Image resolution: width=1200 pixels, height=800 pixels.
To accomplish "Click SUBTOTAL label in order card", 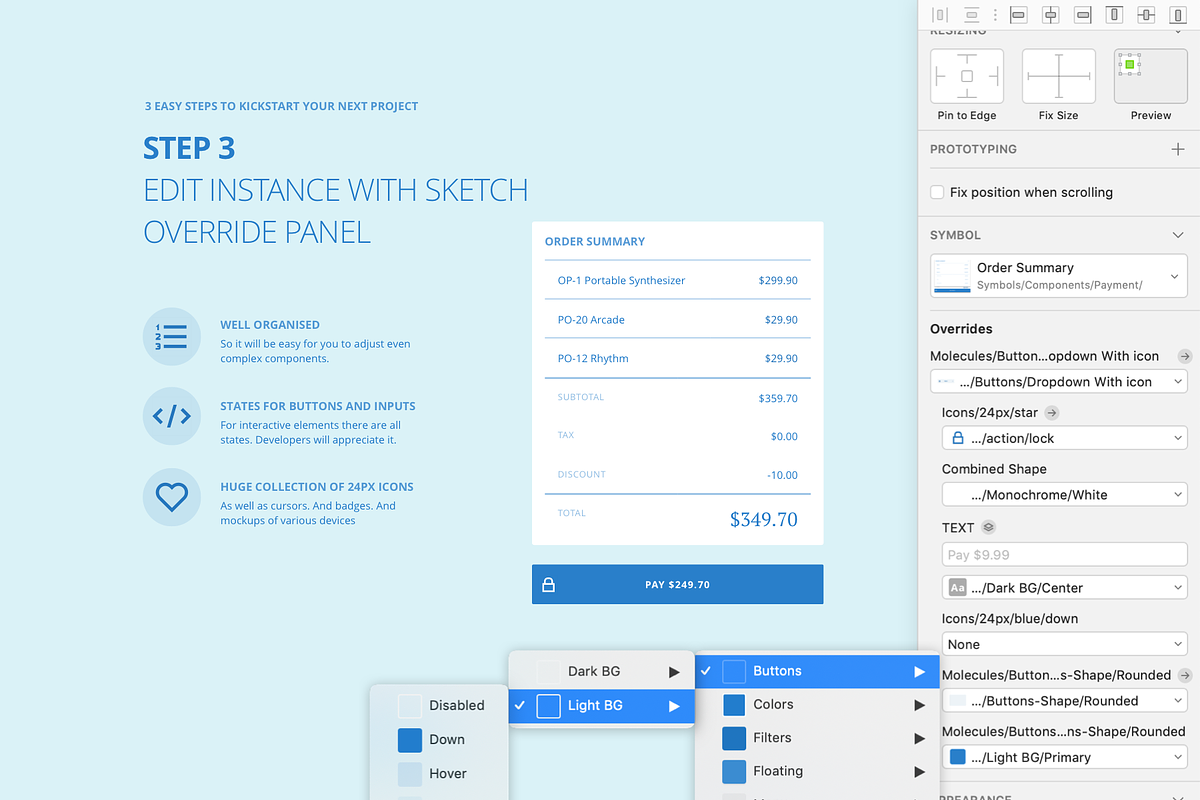I will tap(581, 397).
